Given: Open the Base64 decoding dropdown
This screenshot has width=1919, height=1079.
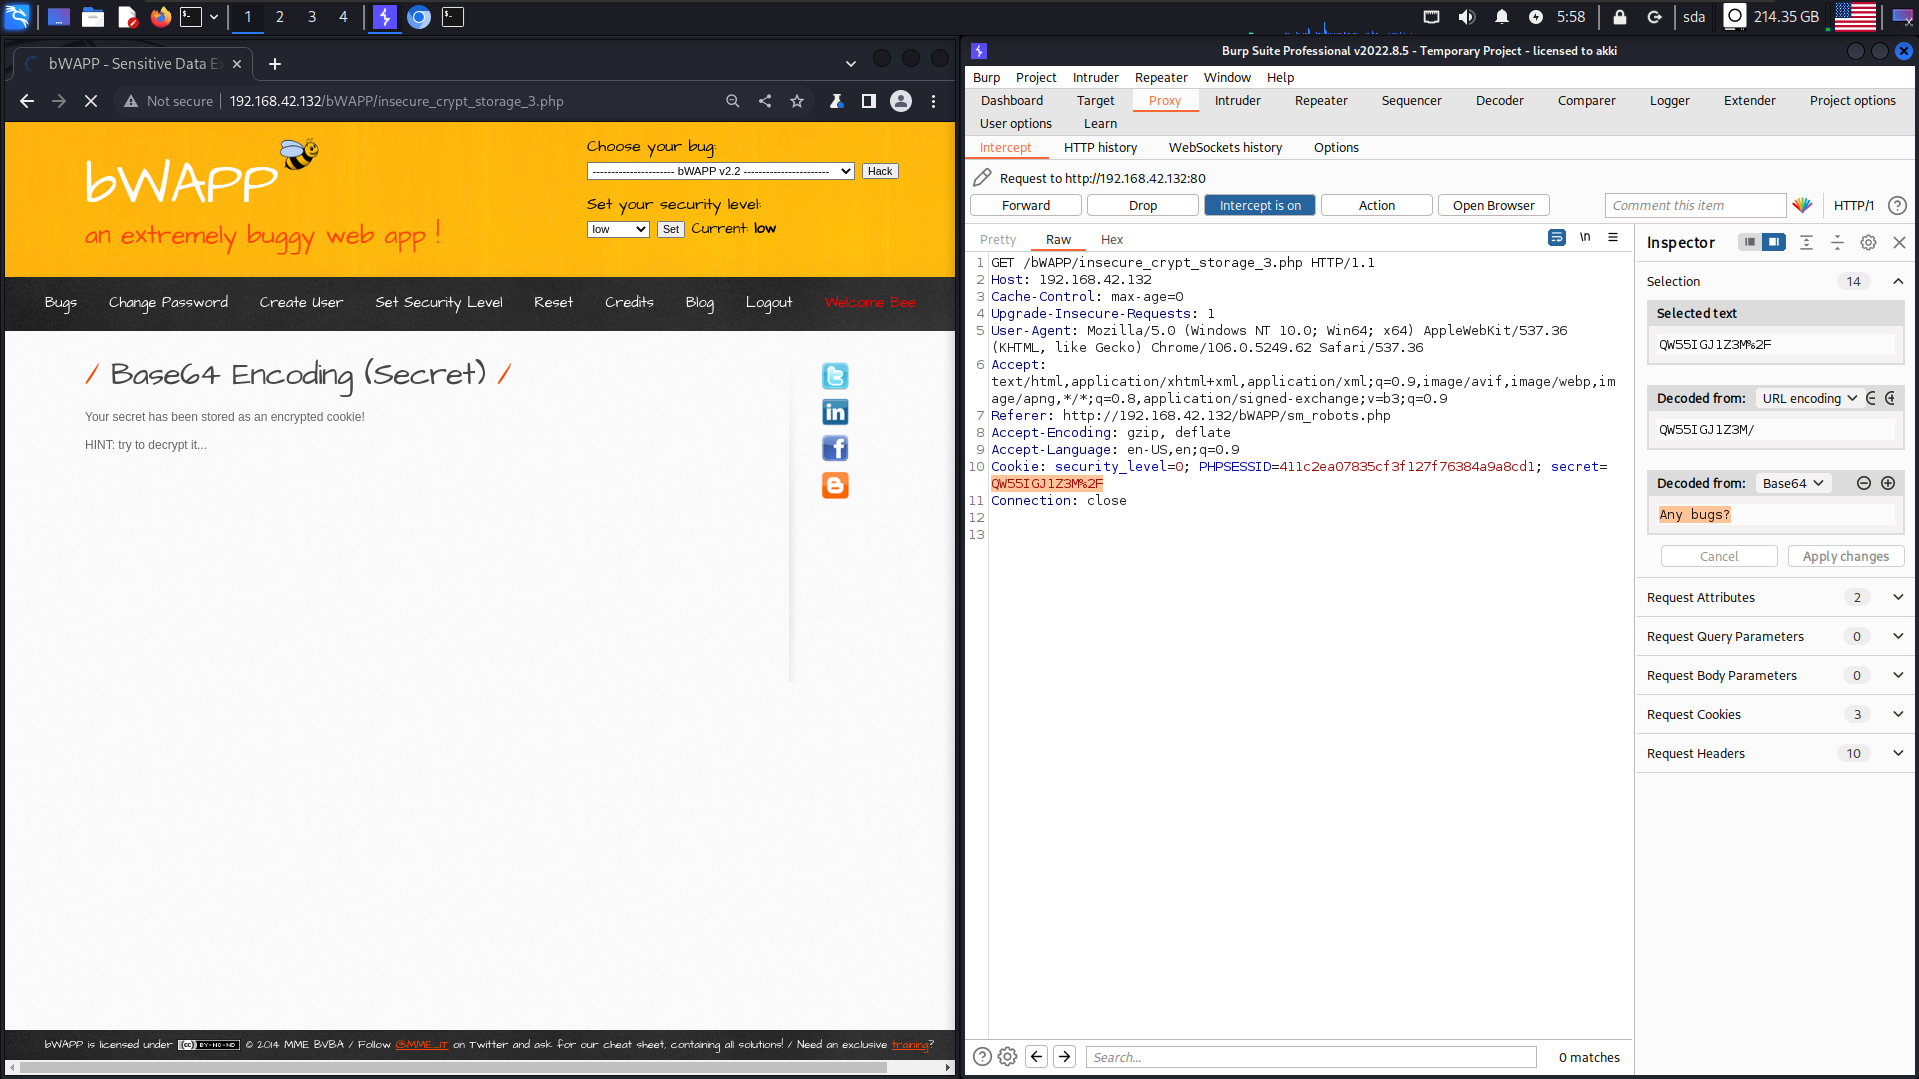Looking at the screenshot, I should 1793,483.
